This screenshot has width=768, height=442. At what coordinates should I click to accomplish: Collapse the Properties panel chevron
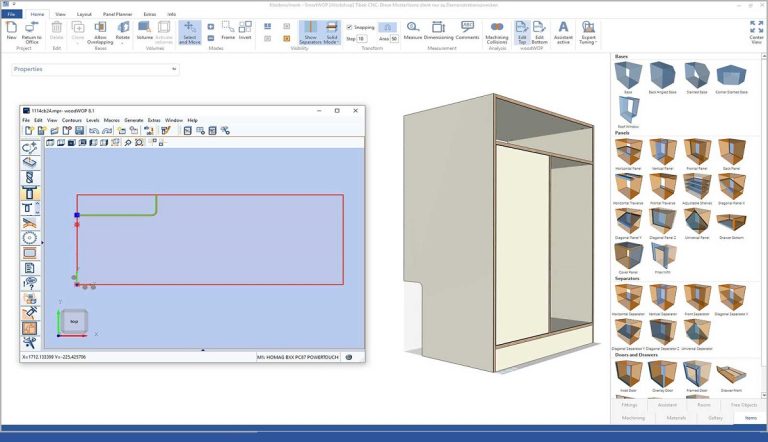174,69
